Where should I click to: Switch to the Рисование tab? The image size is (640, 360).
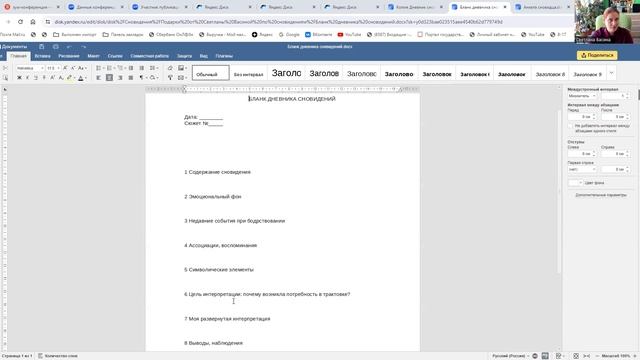[x=69, y=56]
